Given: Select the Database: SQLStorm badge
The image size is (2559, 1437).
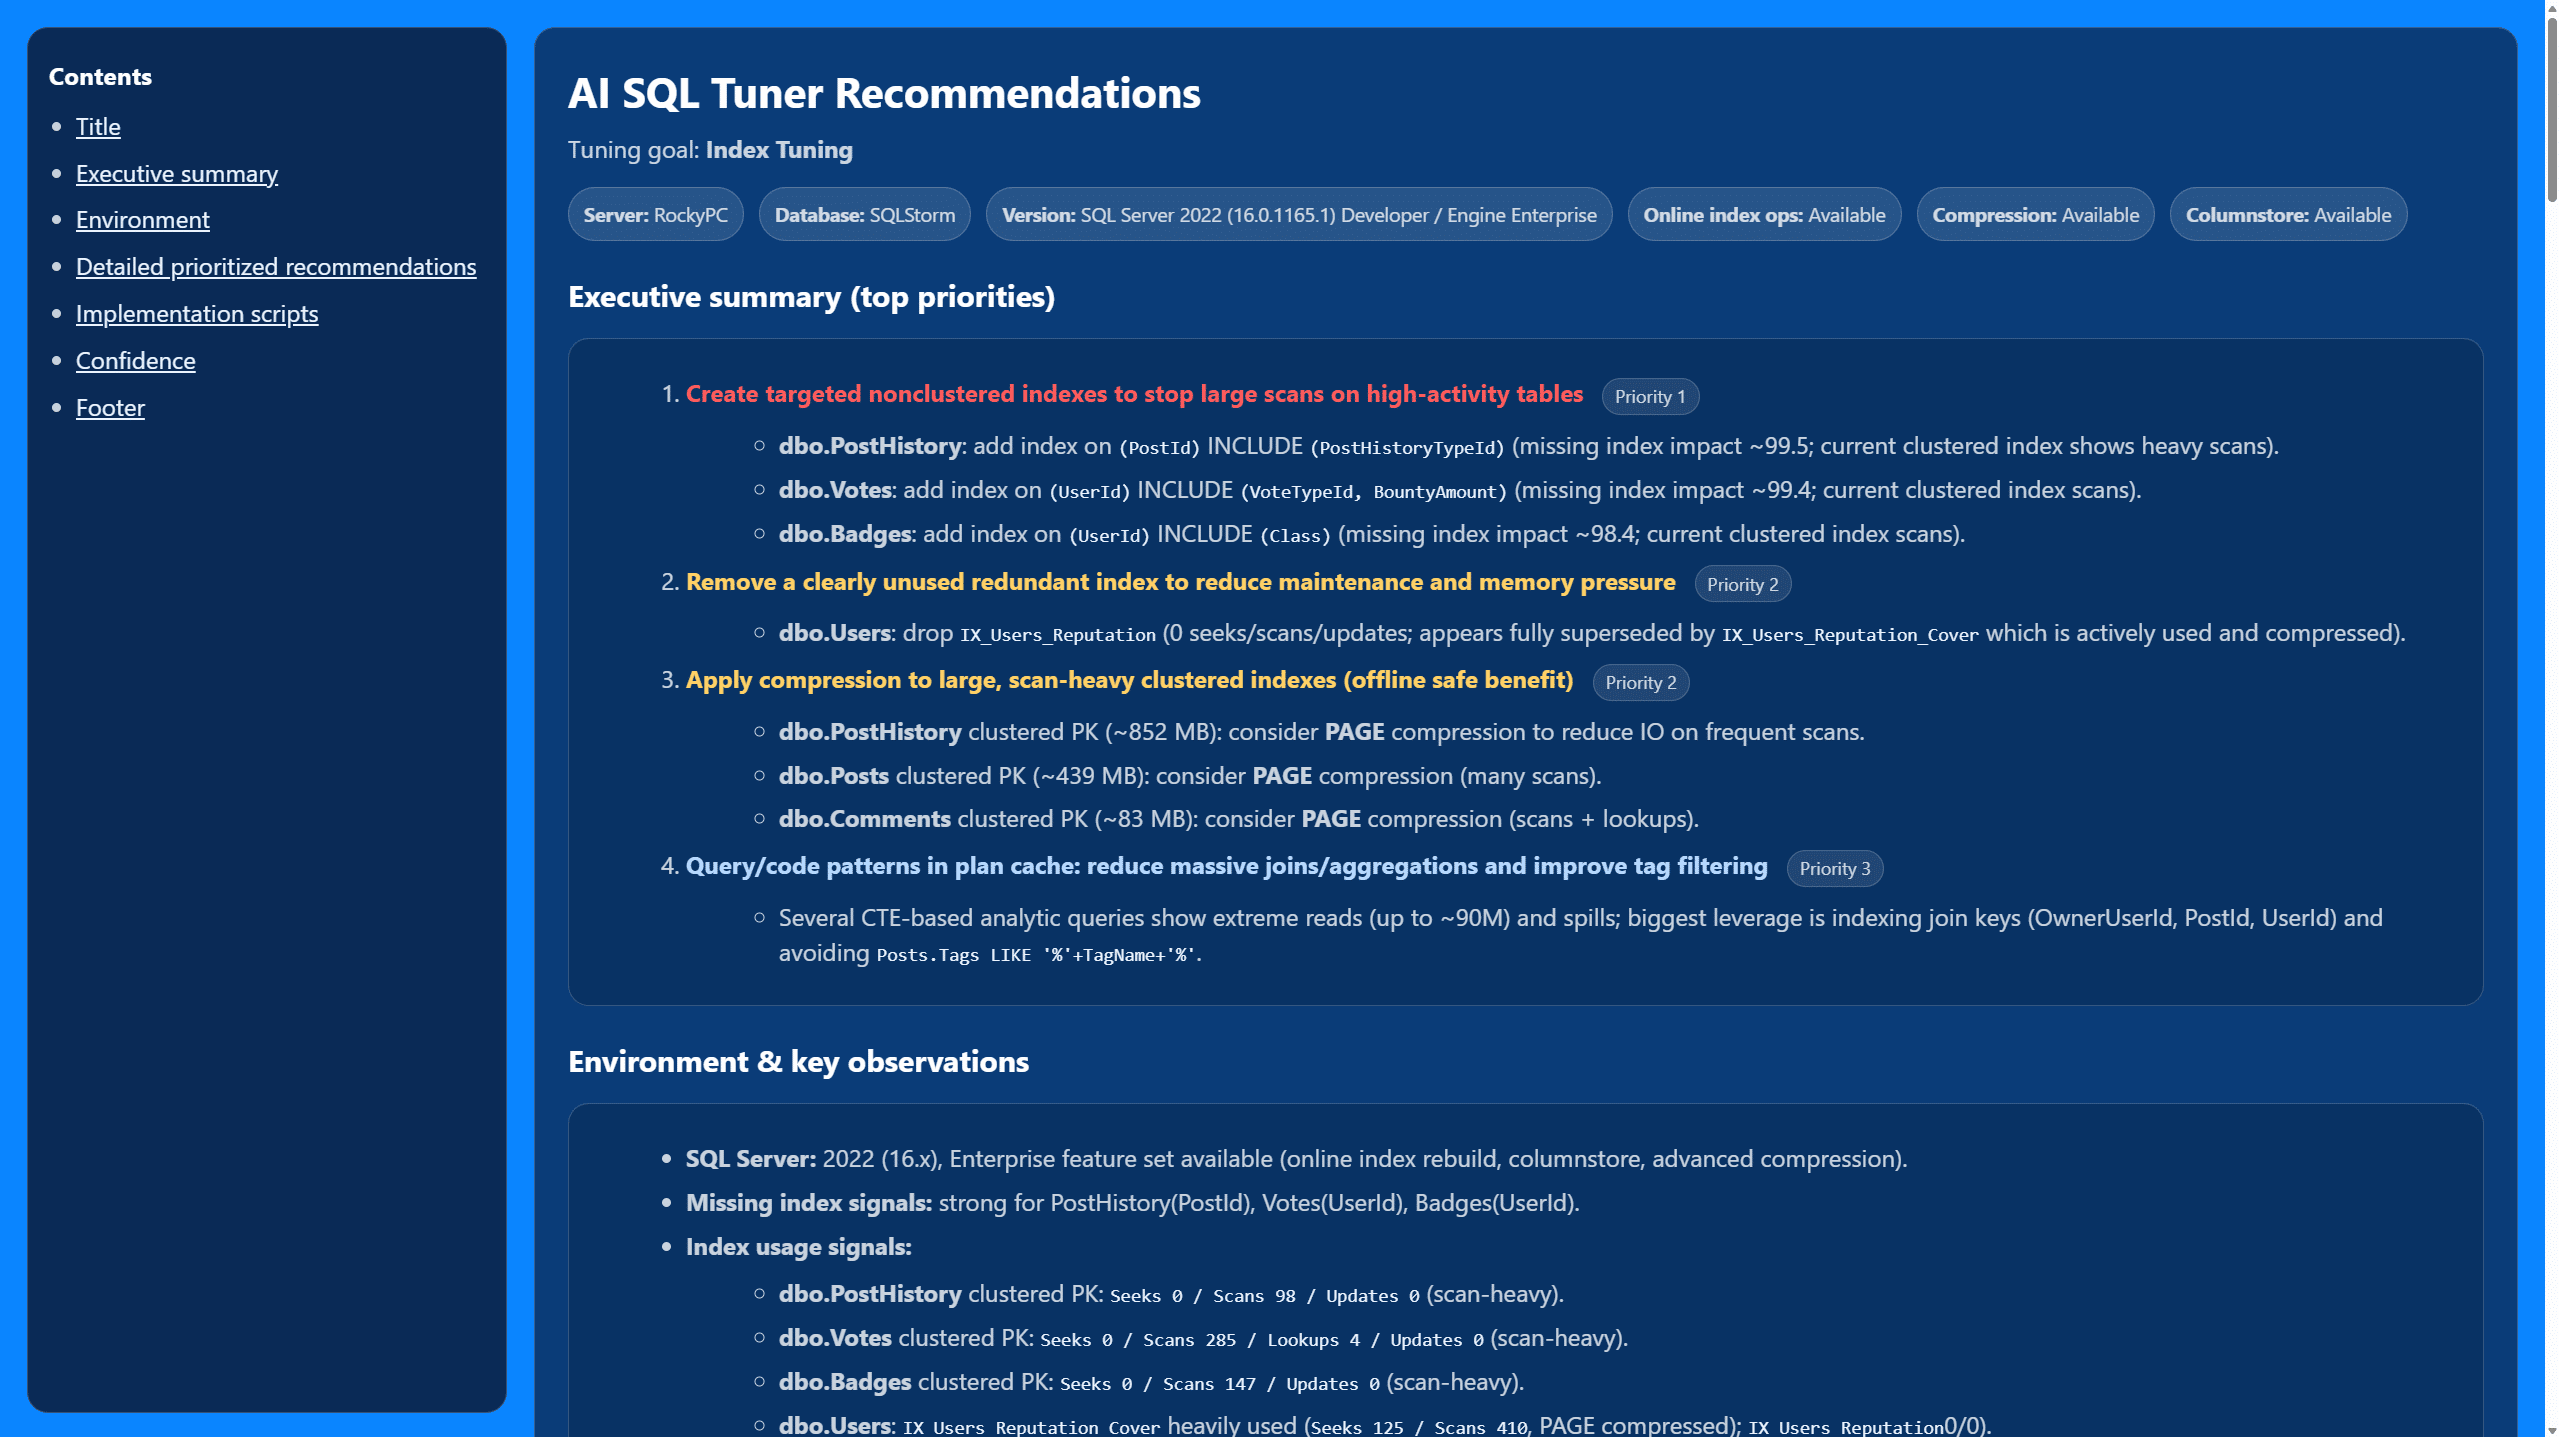Looking at the screenshot, I should [864, 215].
